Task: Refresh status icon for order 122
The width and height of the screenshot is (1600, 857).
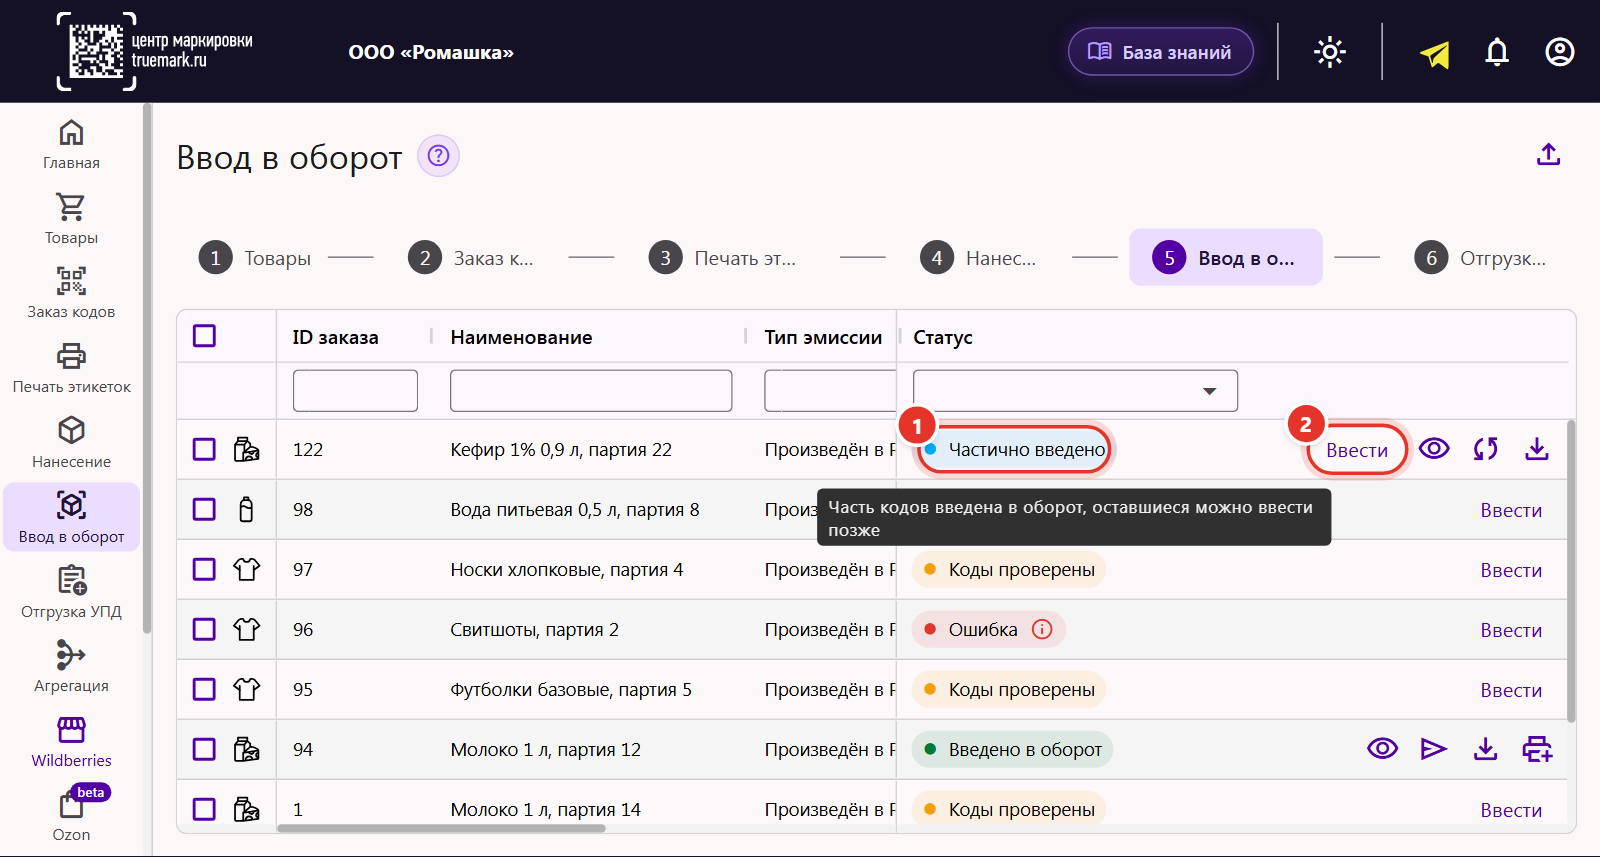Action: 1485,449
